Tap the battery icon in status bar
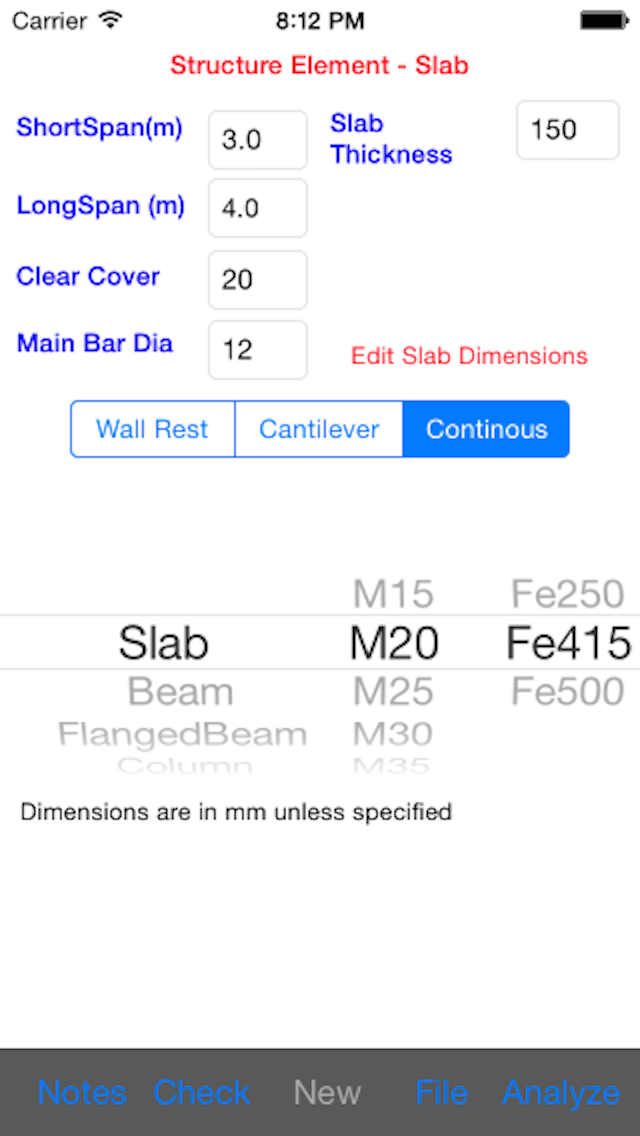 [604, 20]
